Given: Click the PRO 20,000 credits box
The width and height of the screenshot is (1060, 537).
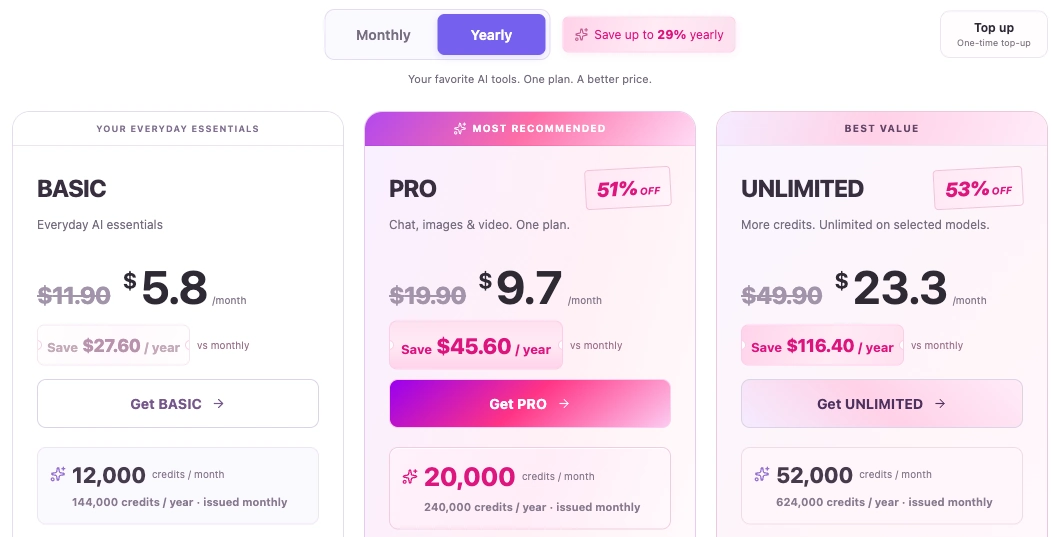Looking at the screenshot, I should (x=530, y=488).
